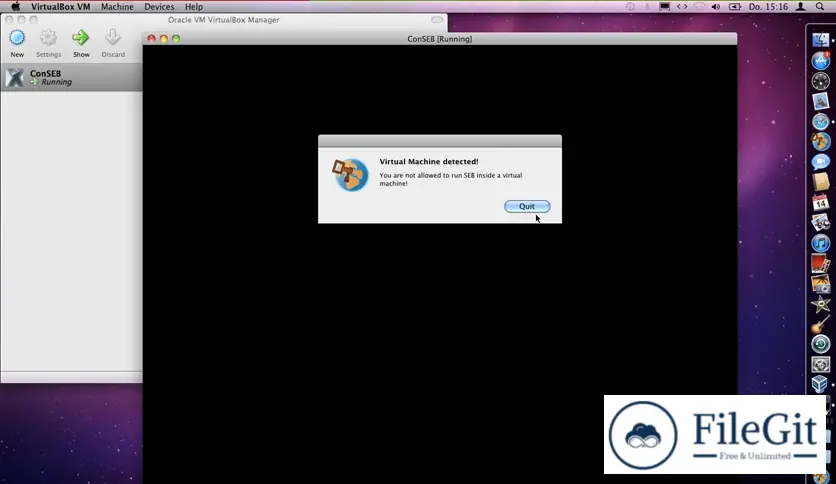Click the battery status icon in menu bar
This screenshot has height=484, width=836.
735,6
